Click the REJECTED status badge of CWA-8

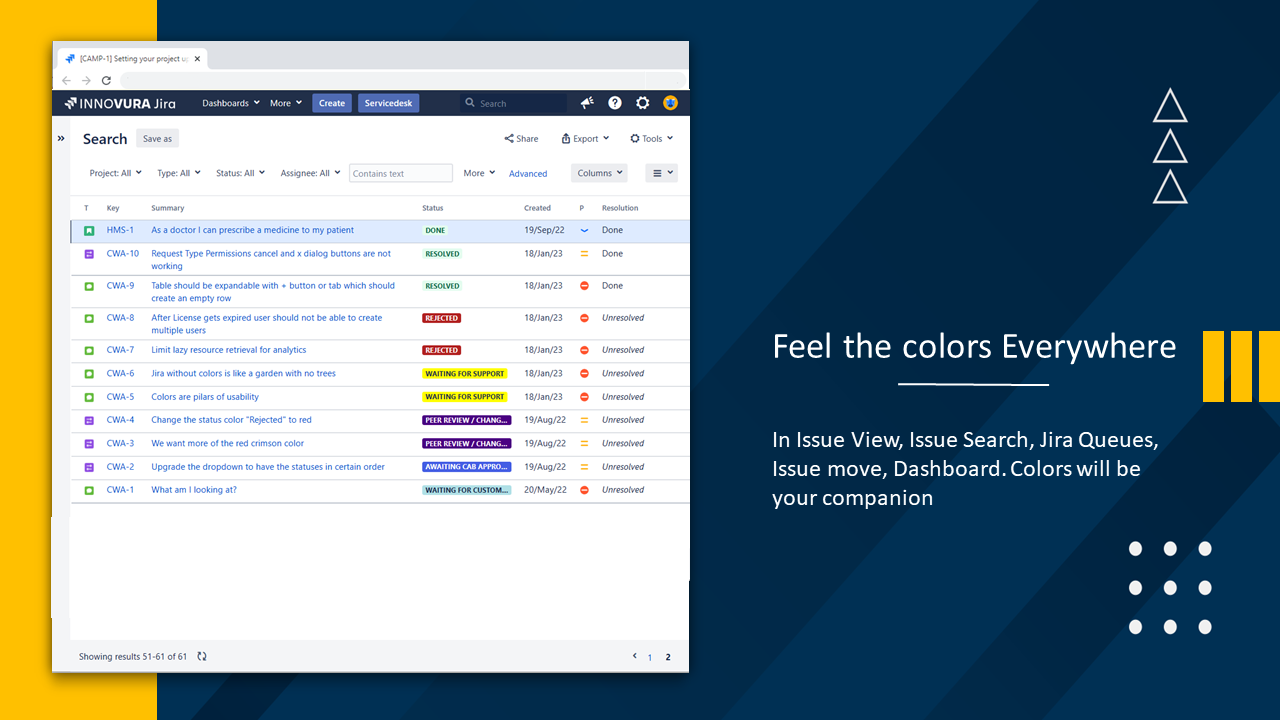point(441,318)
